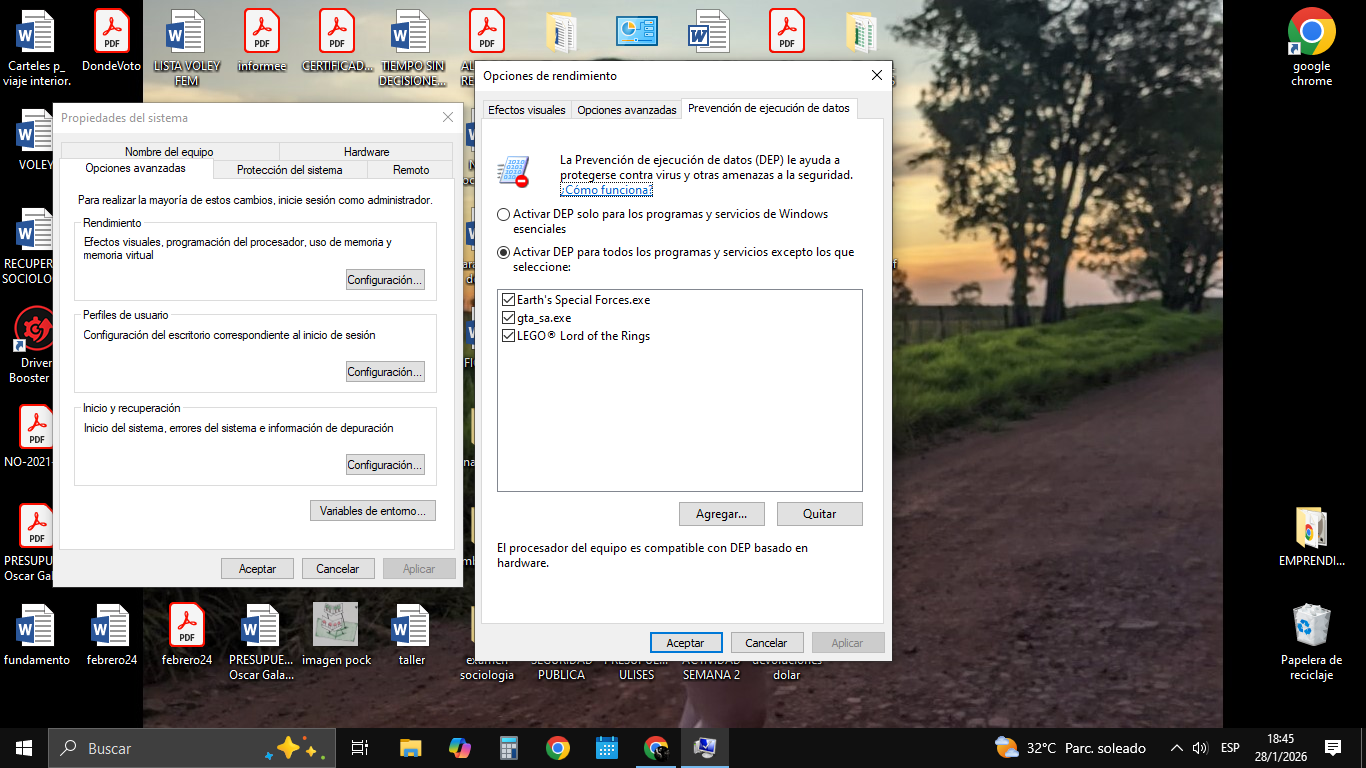
Task: Click the 'Cómo funciona' link
Action: 606,190
